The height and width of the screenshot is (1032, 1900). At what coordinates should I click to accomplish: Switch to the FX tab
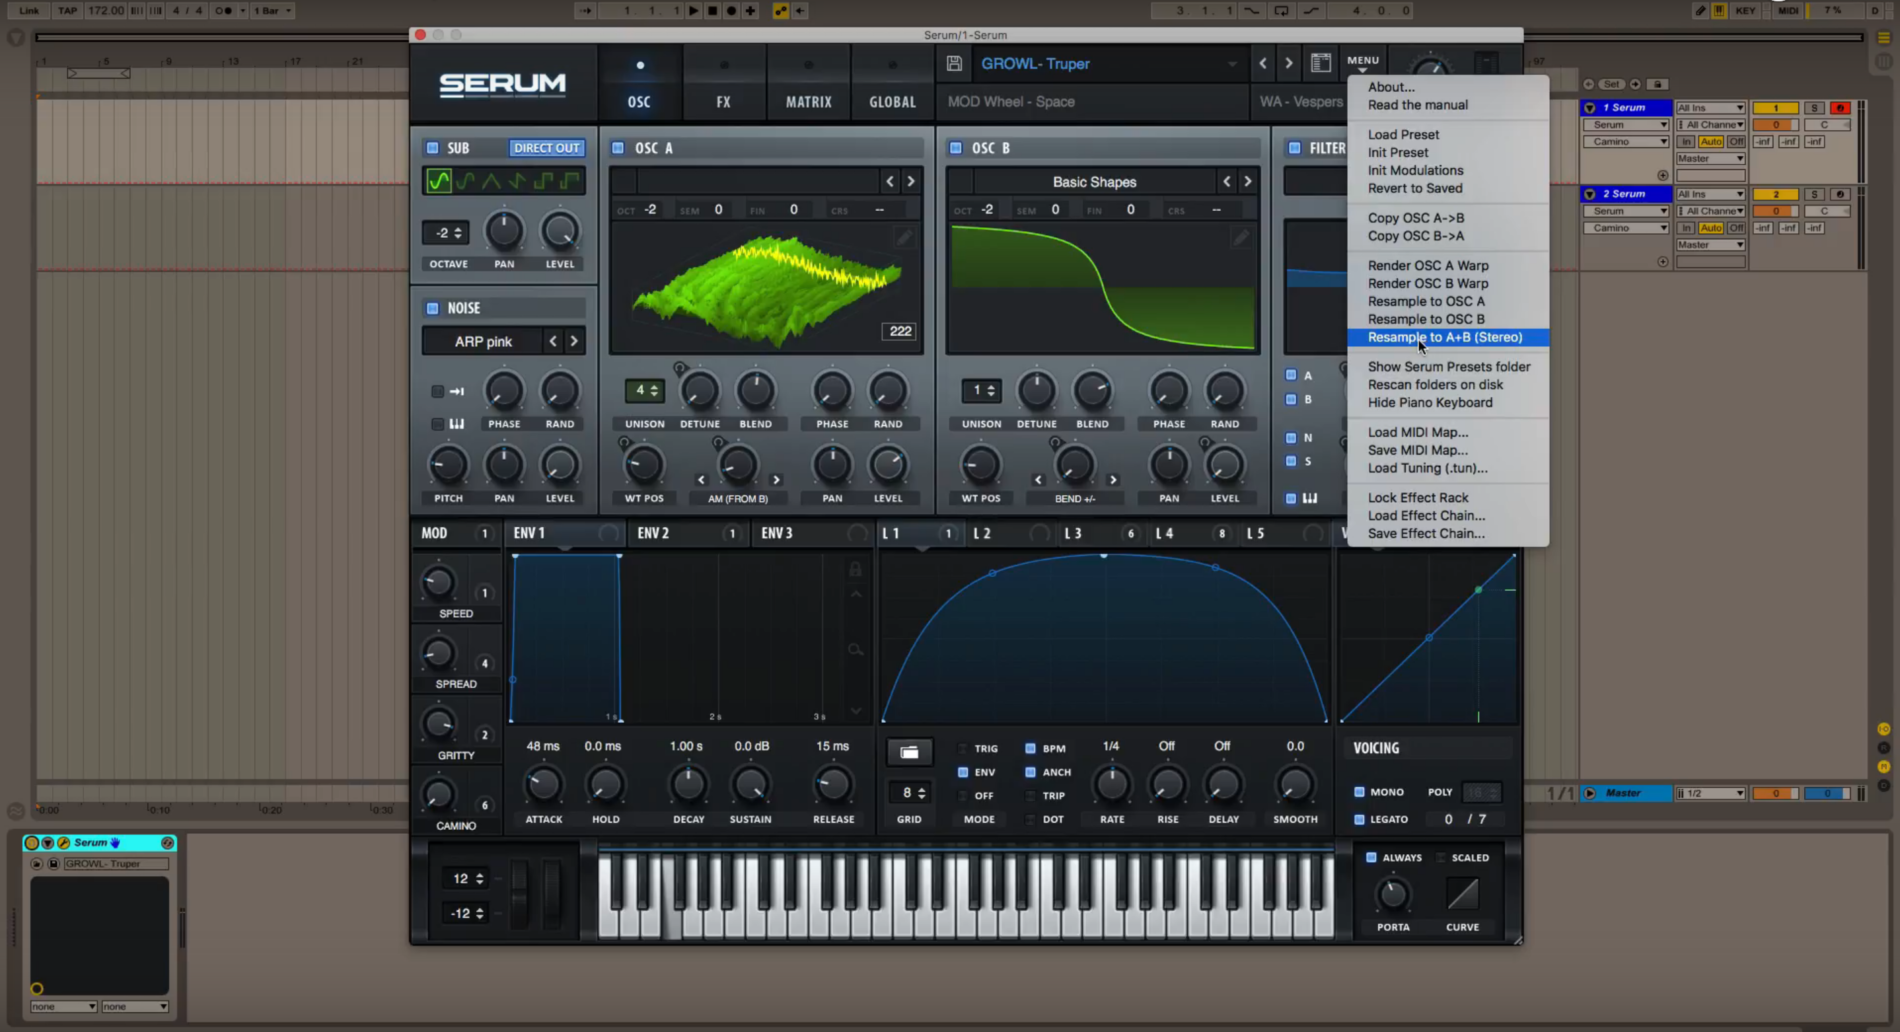coord(724,84)
